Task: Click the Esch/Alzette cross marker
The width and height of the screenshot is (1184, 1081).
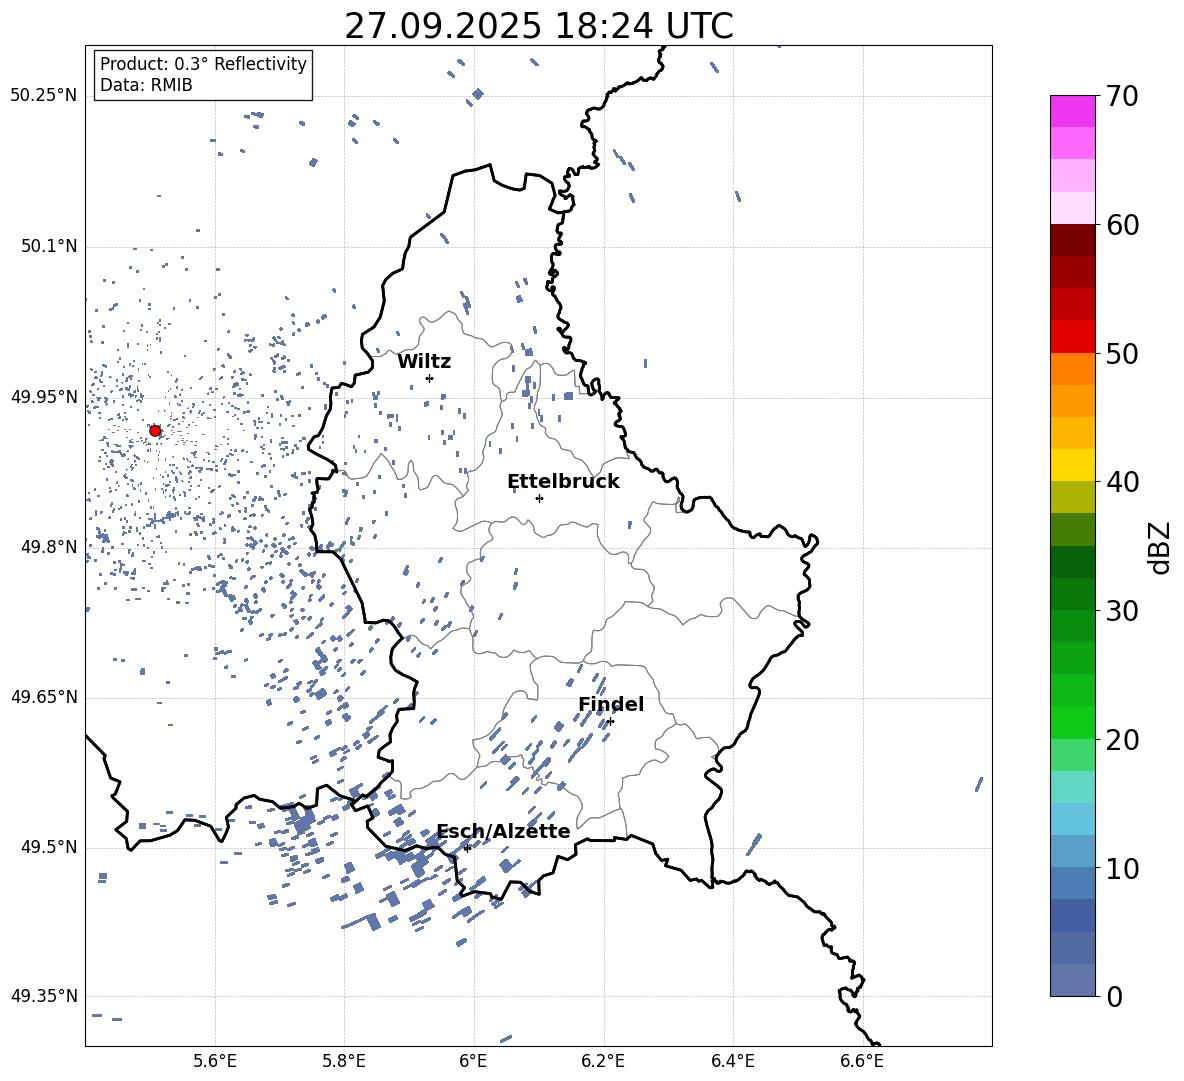Action: tap(467, 848)
